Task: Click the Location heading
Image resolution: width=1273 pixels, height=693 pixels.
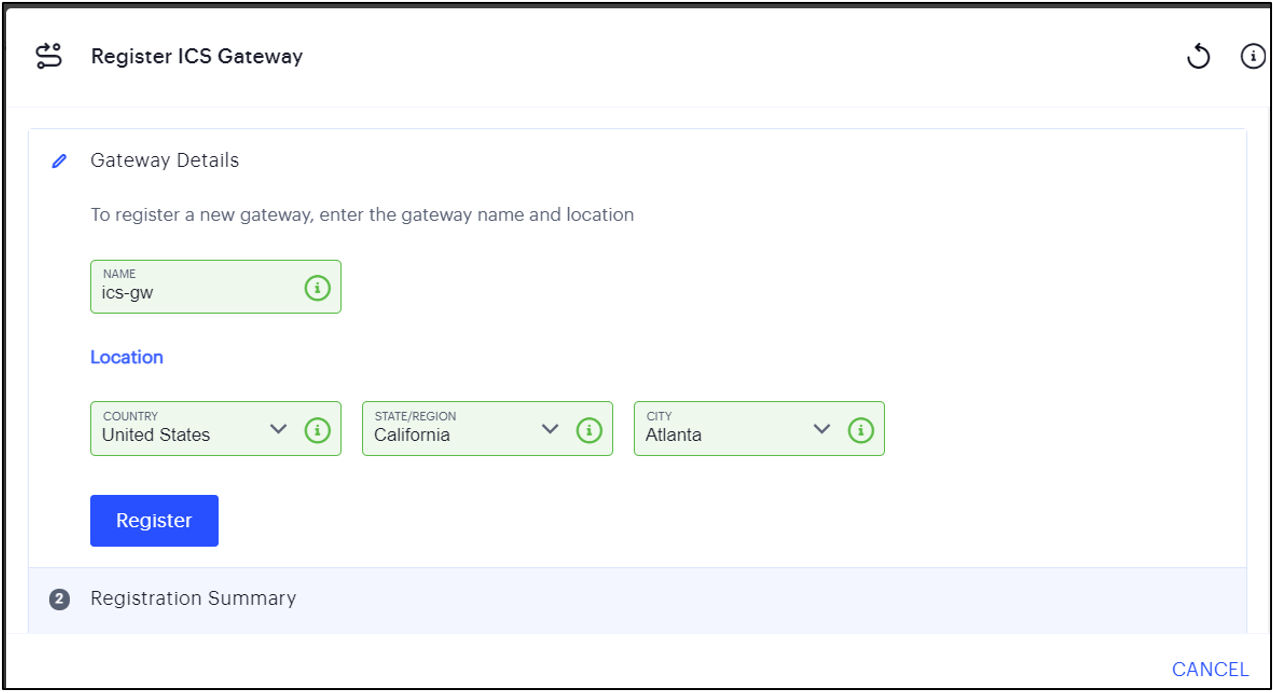Action: point(127,357)
